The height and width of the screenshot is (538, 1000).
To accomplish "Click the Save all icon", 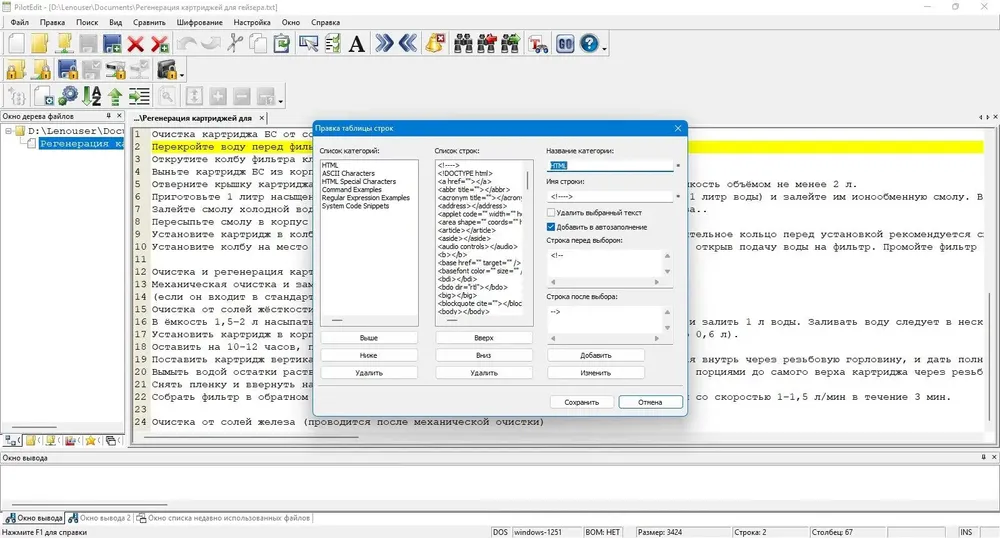I will point(112,44).
